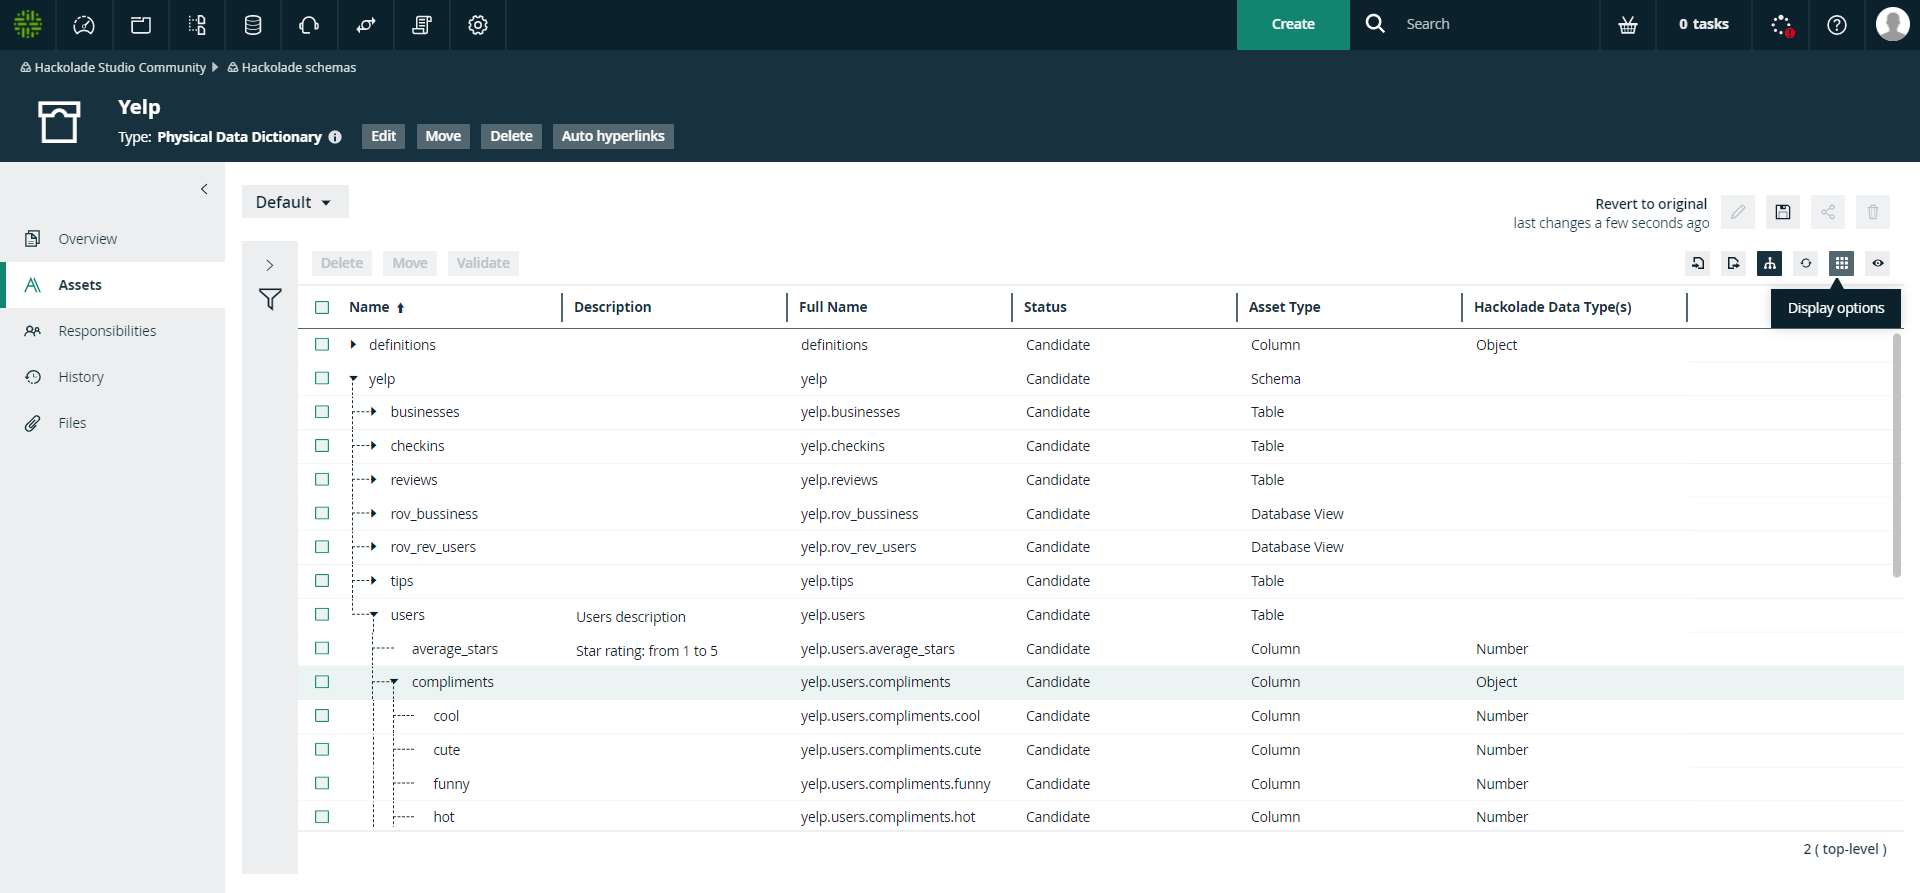Open the Responsibilities tab

tap(112, 331)
